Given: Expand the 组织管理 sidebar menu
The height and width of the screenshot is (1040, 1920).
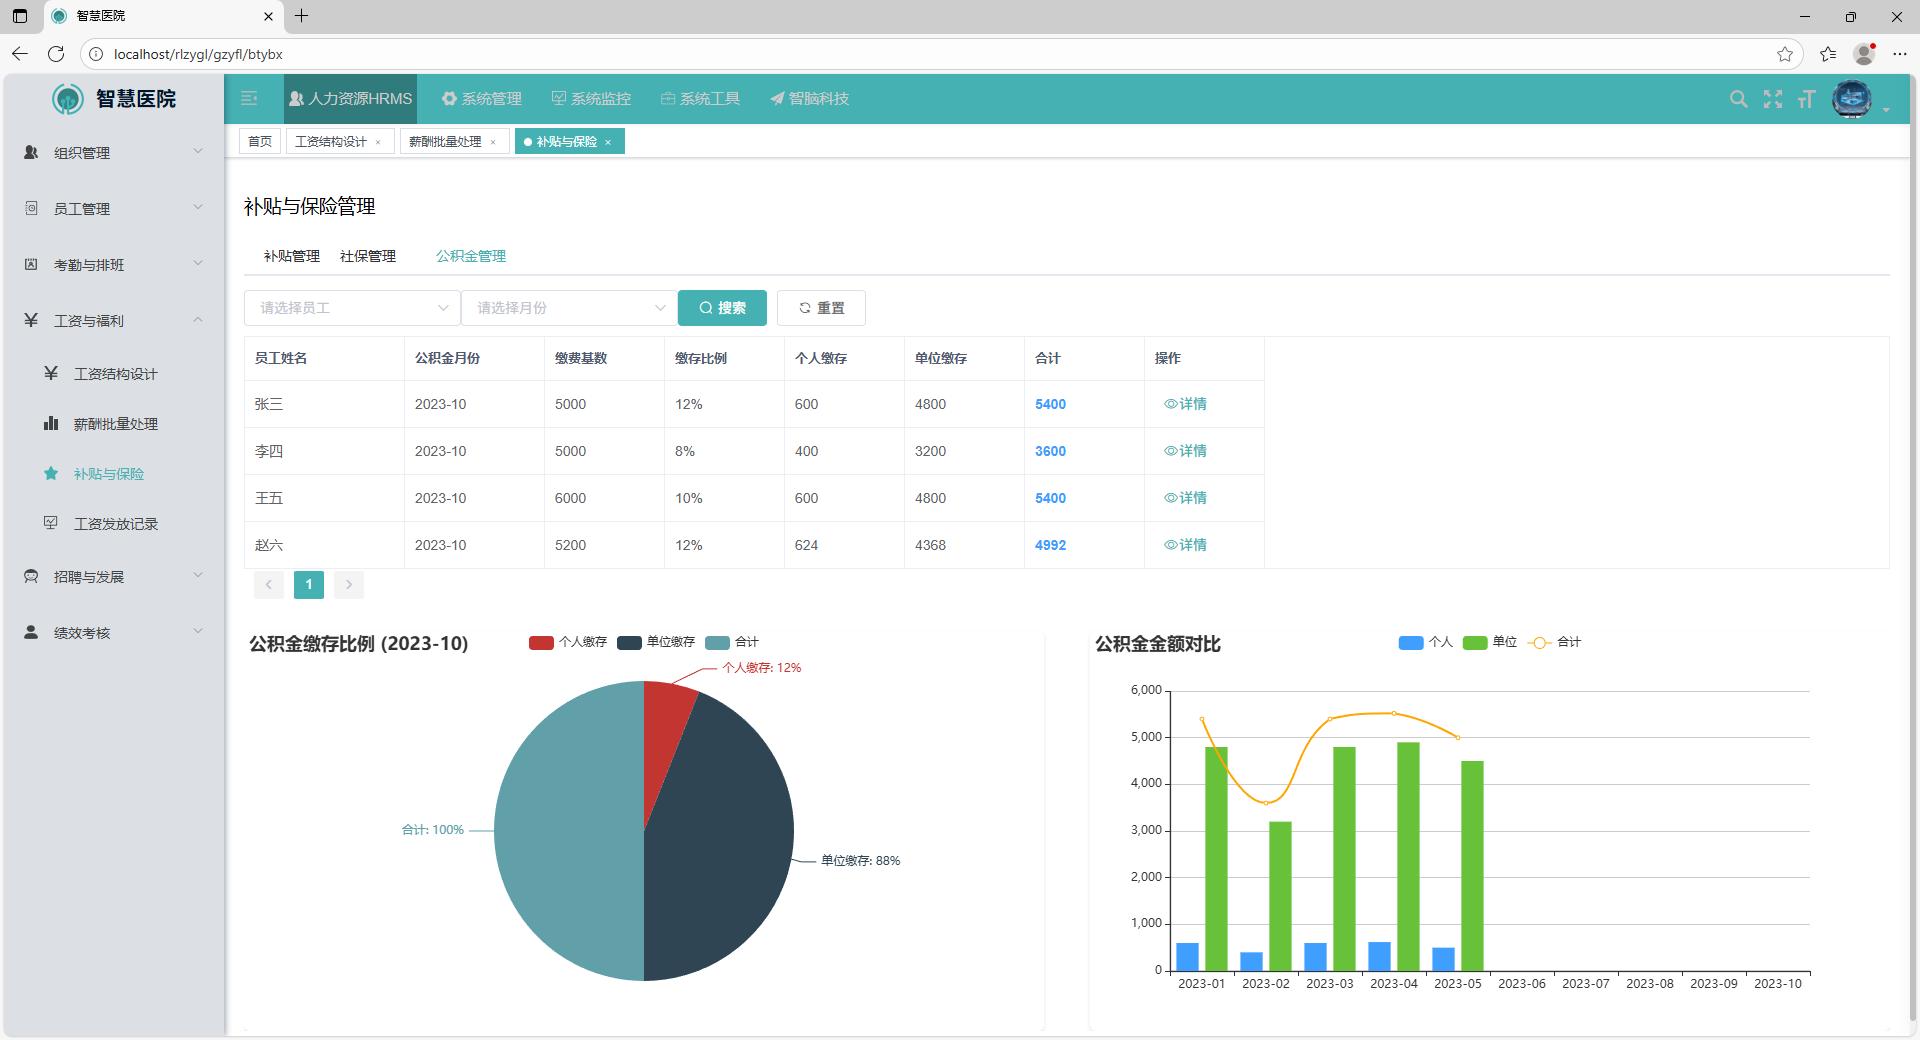Looking at the screenshot, I should pyautogui.click(x=112, y=153).
